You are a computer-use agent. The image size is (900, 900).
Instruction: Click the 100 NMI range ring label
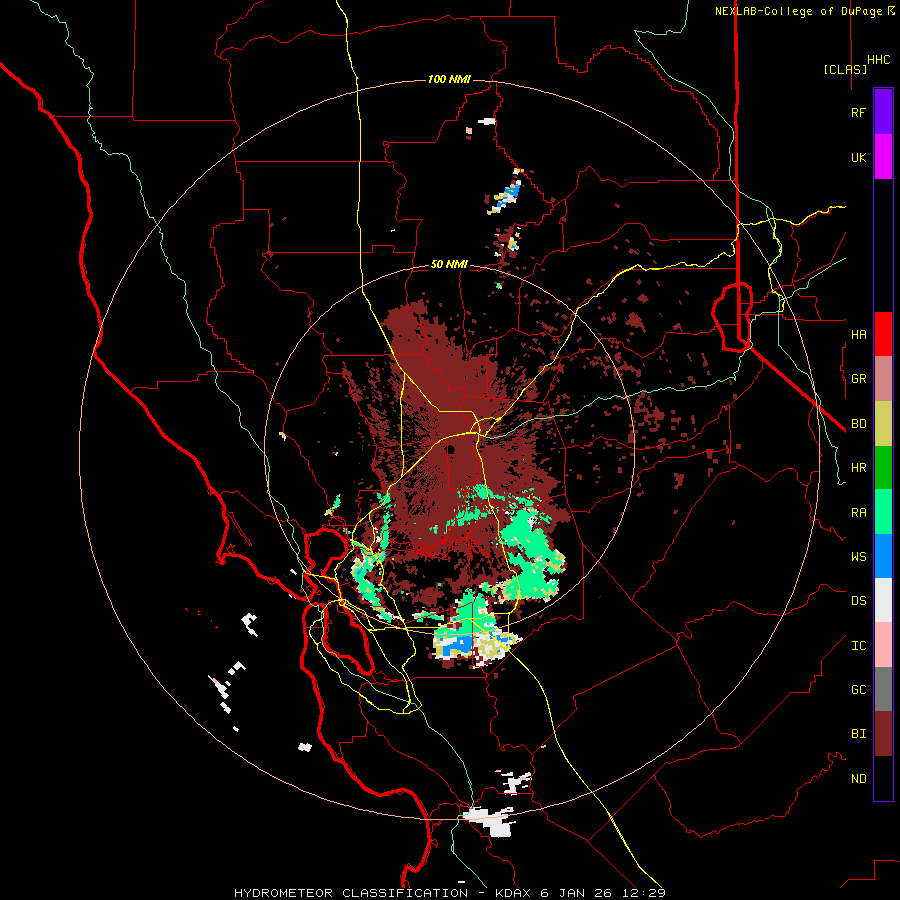point(449,79)
